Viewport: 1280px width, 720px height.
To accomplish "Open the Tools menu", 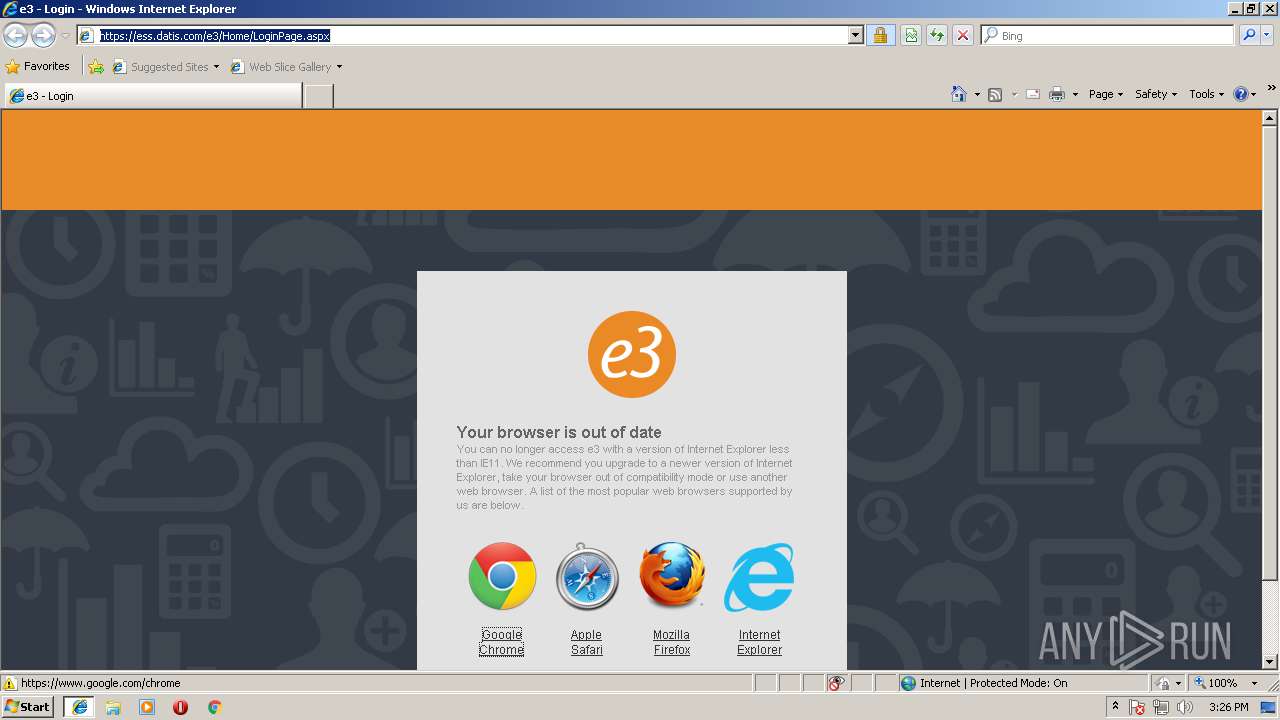I will coord(1206,94).
